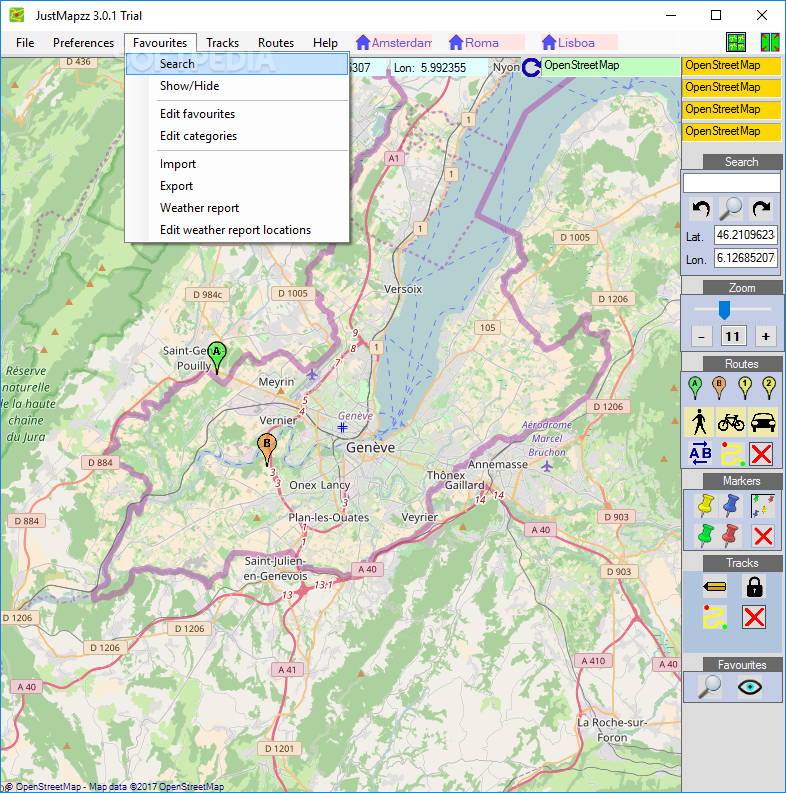Viewport: 786px width, 793px height.
Task: Click the green split-view map icon
Action: click(770, 42)
